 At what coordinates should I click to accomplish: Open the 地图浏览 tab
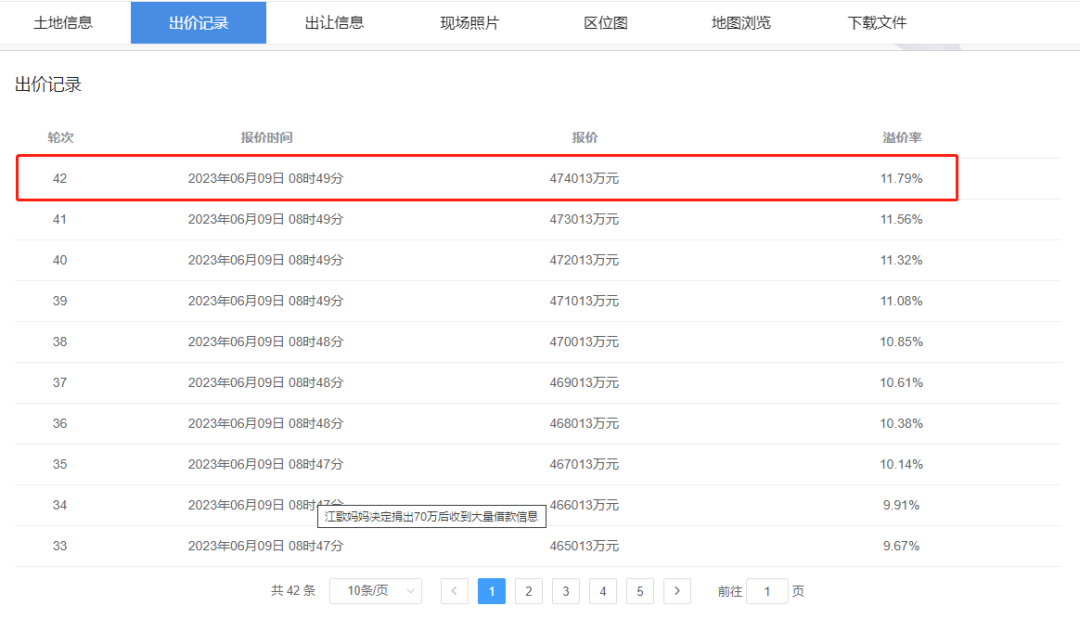click(x=741, y=23)
